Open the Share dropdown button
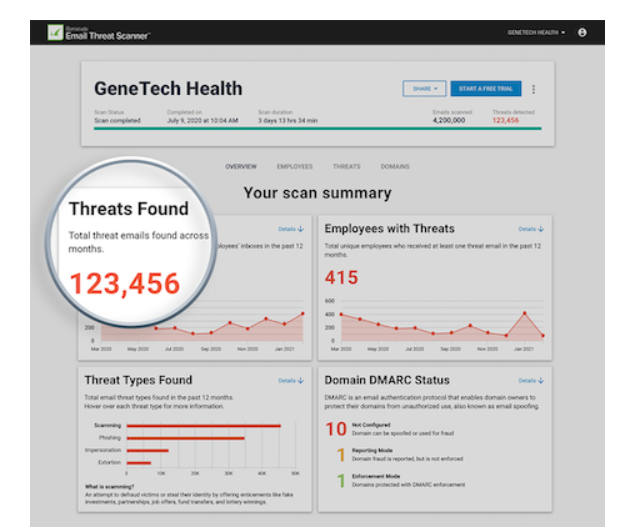Viewport: 632px width, 532px height. coord(424,89)
